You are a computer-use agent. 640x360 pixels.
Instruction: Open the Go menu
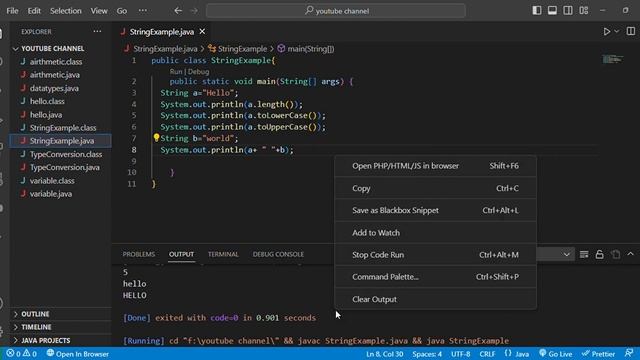click(x=122, y=11)
